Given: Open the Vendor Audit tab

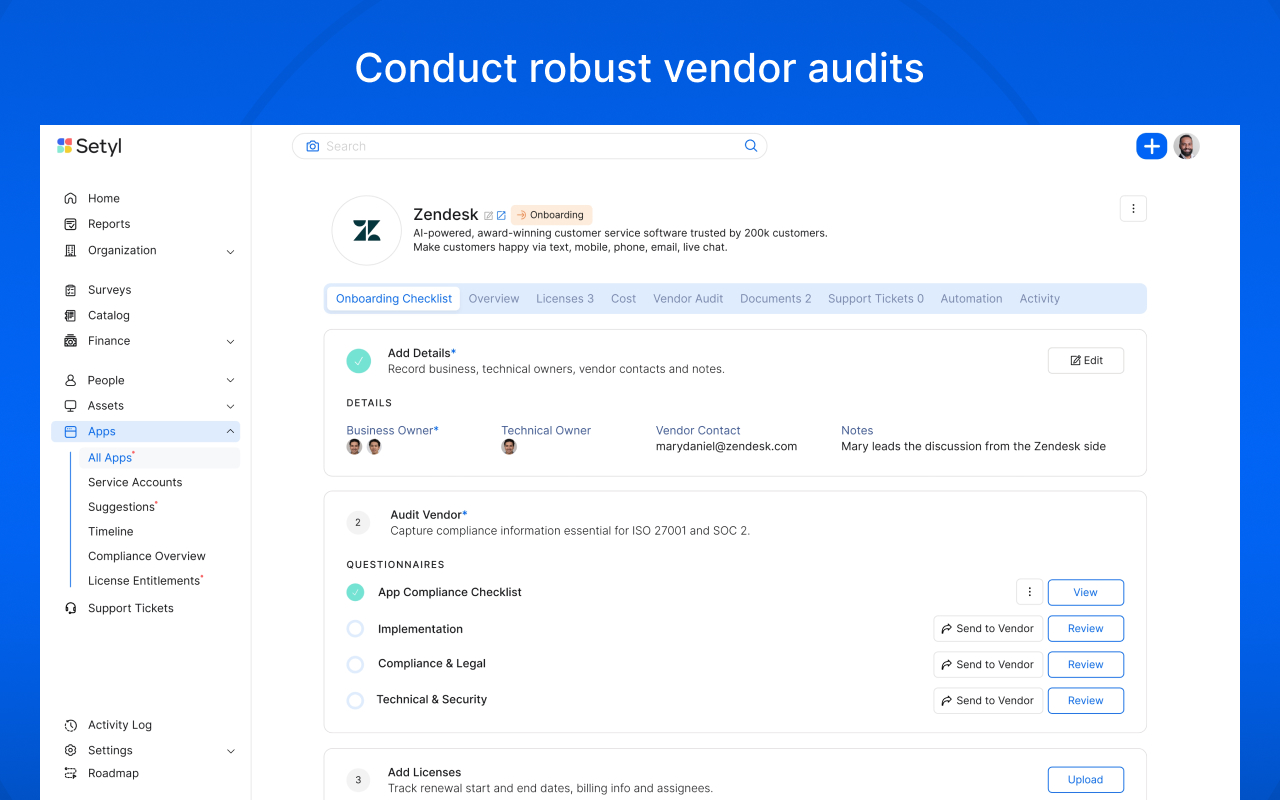Looking at the screenshot, I should (688, 299).
